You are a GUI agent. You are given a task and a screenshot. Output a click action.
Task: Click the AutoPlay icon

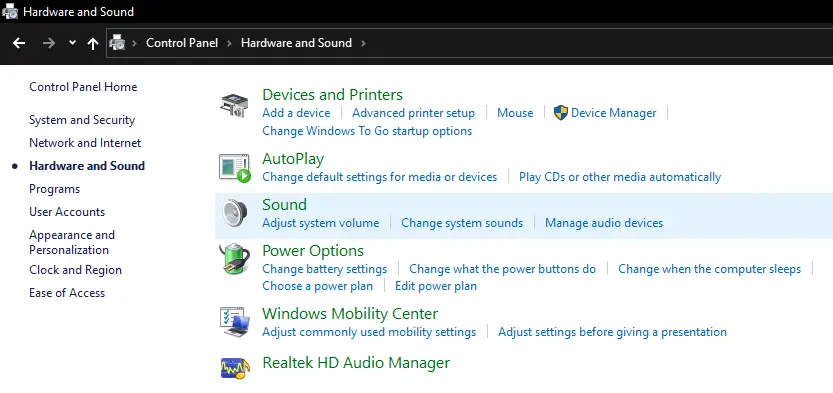pyautogui.click(x=234, y=168)
